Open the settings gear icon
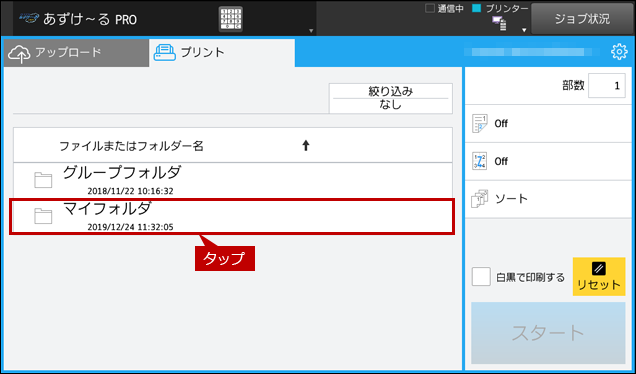Image resolution: width=636 pixels, height=374 pixels. [619, 52]
